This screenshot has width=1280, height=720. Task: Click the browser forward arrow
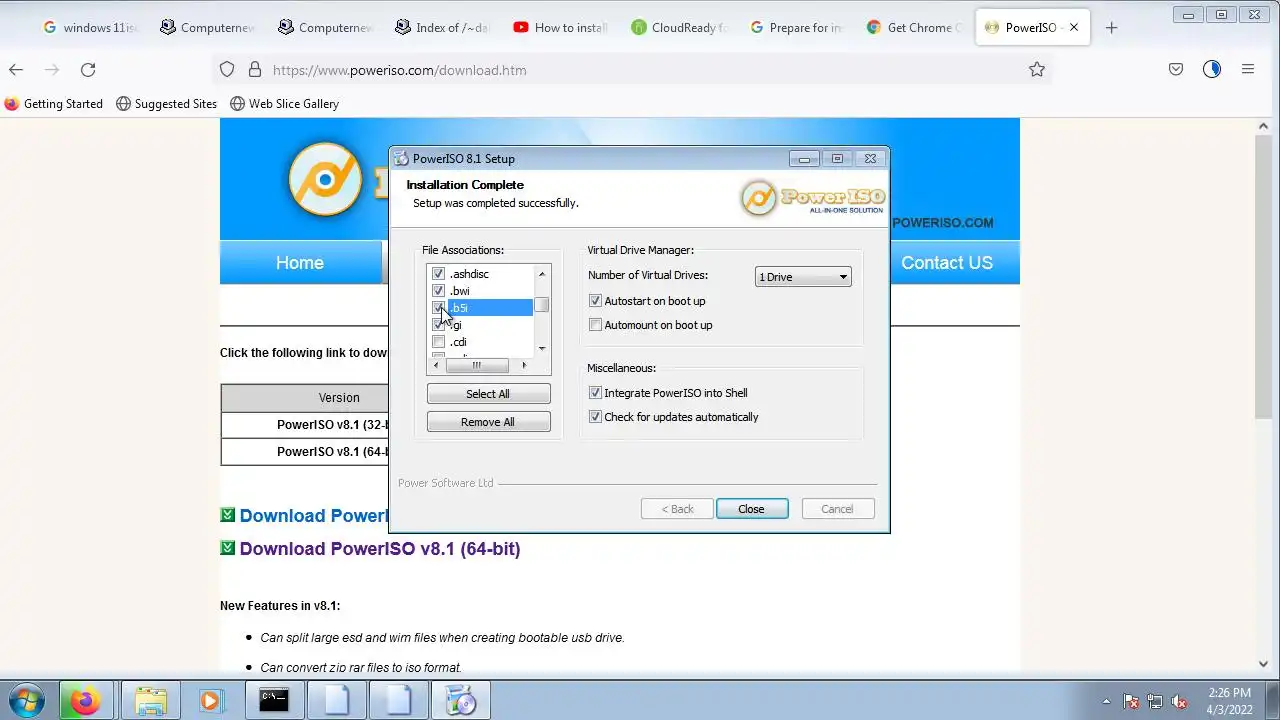click(x=52, y=69)
